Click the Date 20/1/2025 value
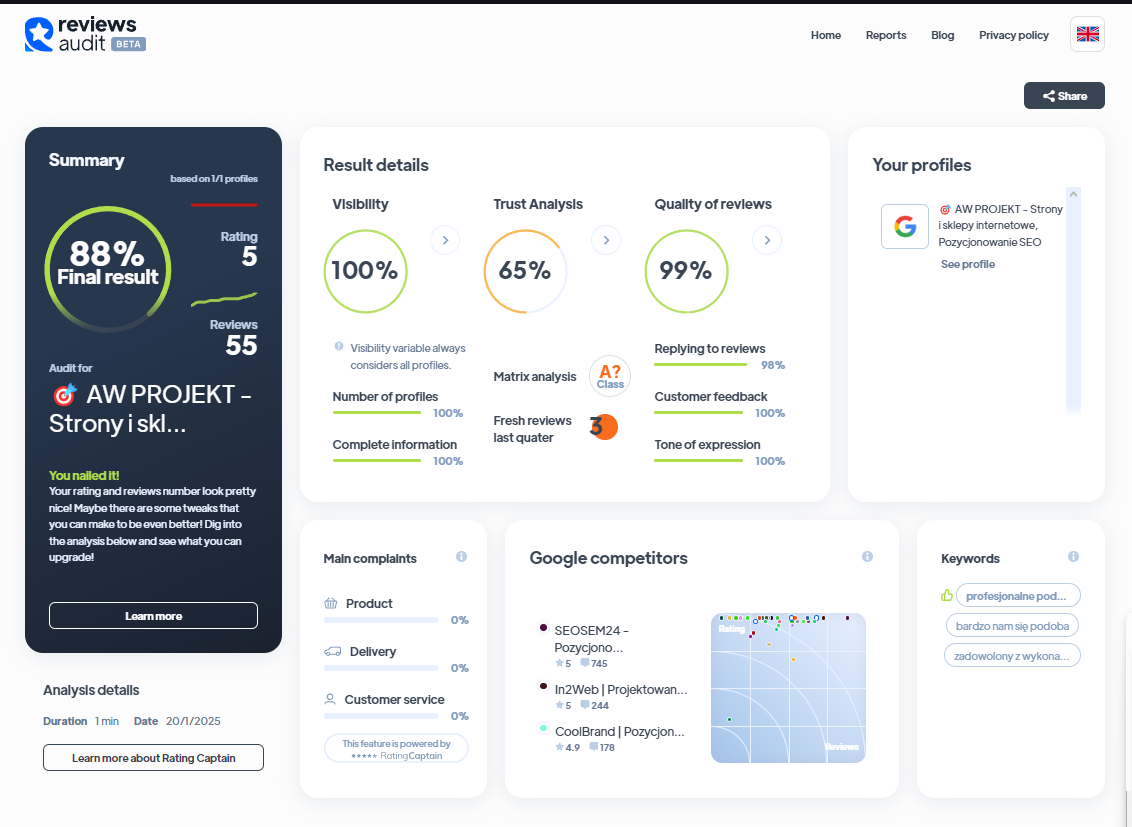1132x827 pixels. click(x=193, y=721)
